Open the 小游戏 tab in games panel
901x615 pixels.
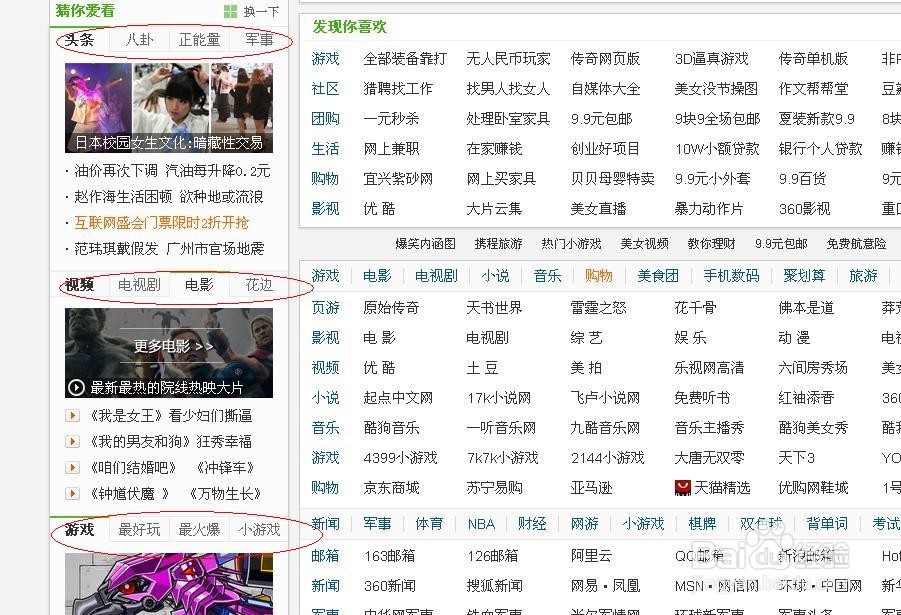pos(259,530)
